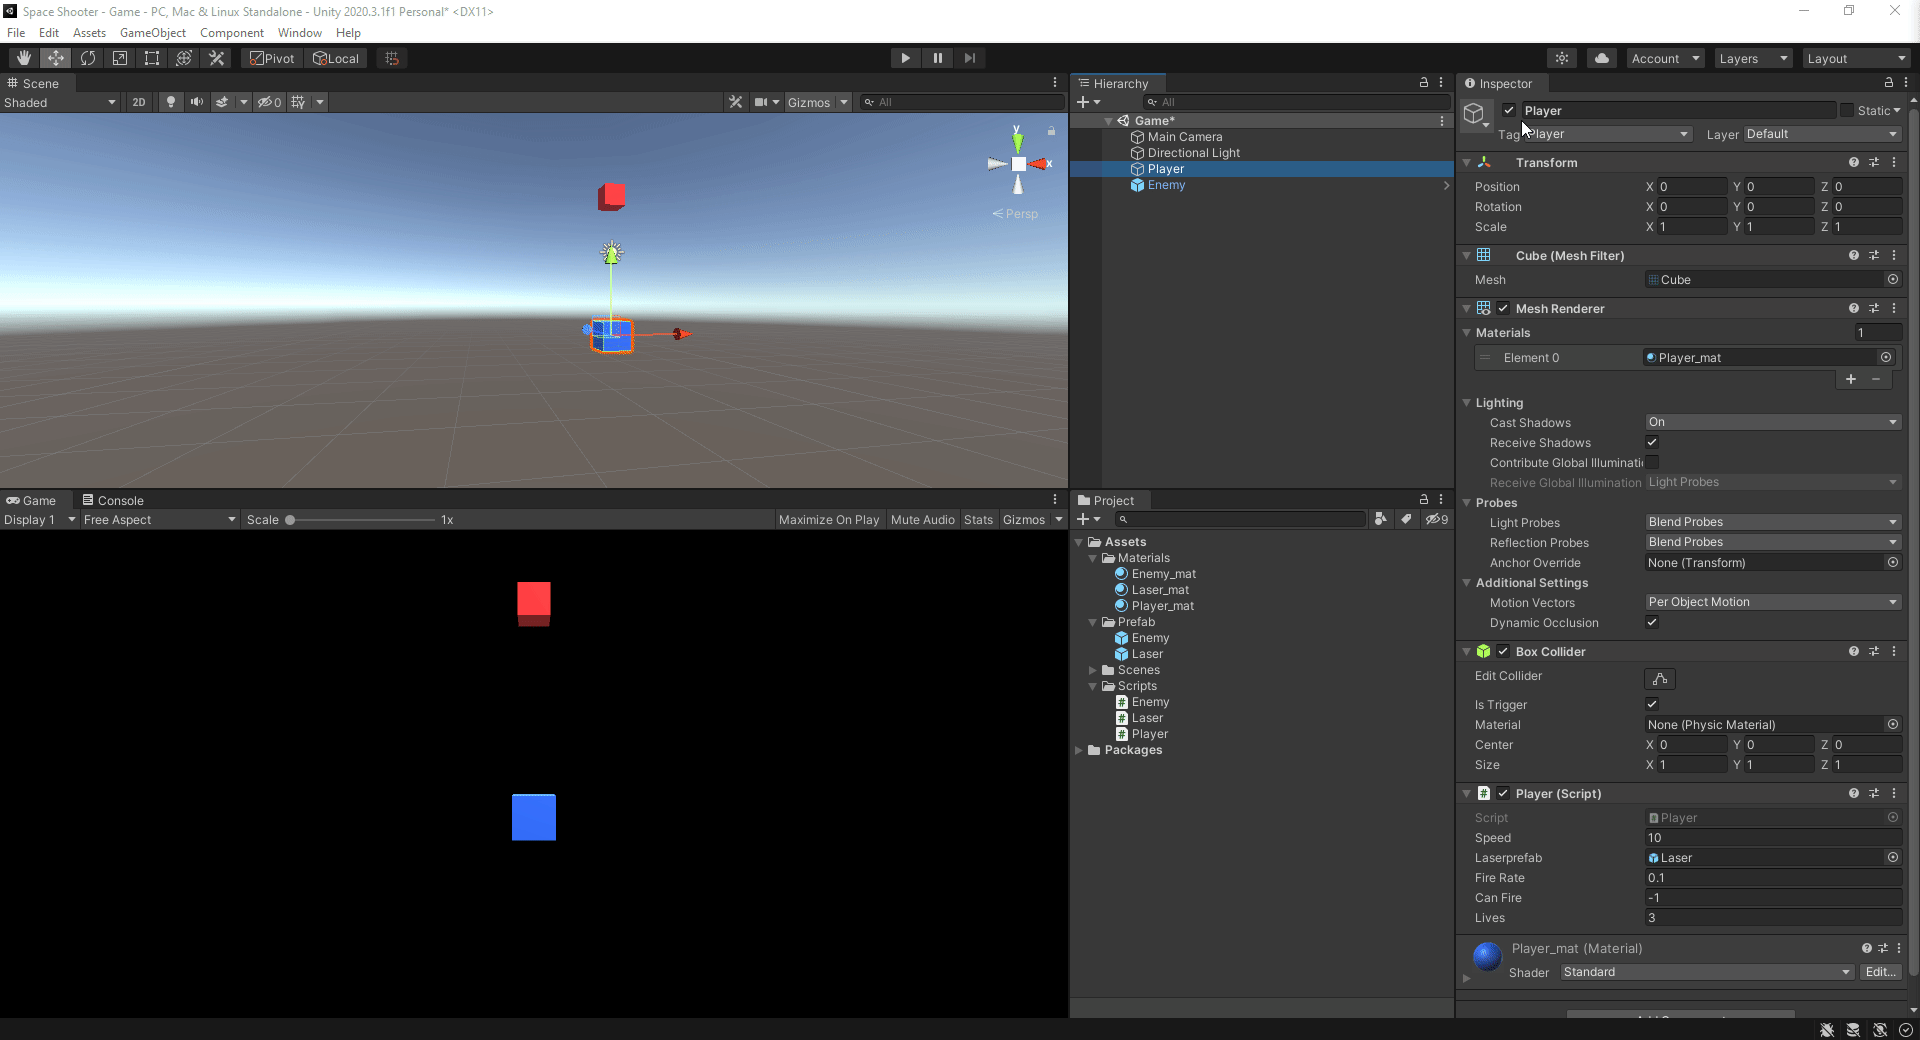The image size is (1920, 1040).
Task: Click Edit Collider button
Action: (1660, 679)
